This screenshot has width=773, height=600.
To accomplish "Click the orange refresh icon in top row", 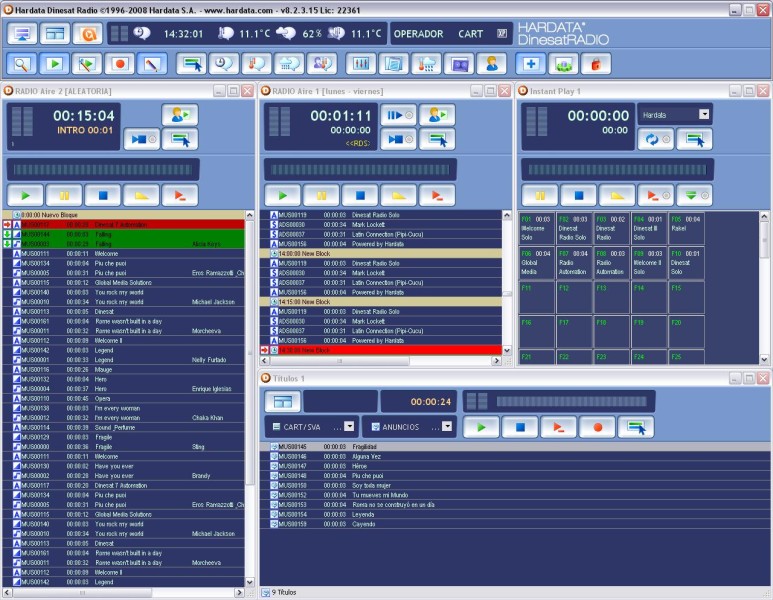I will 87,34.
